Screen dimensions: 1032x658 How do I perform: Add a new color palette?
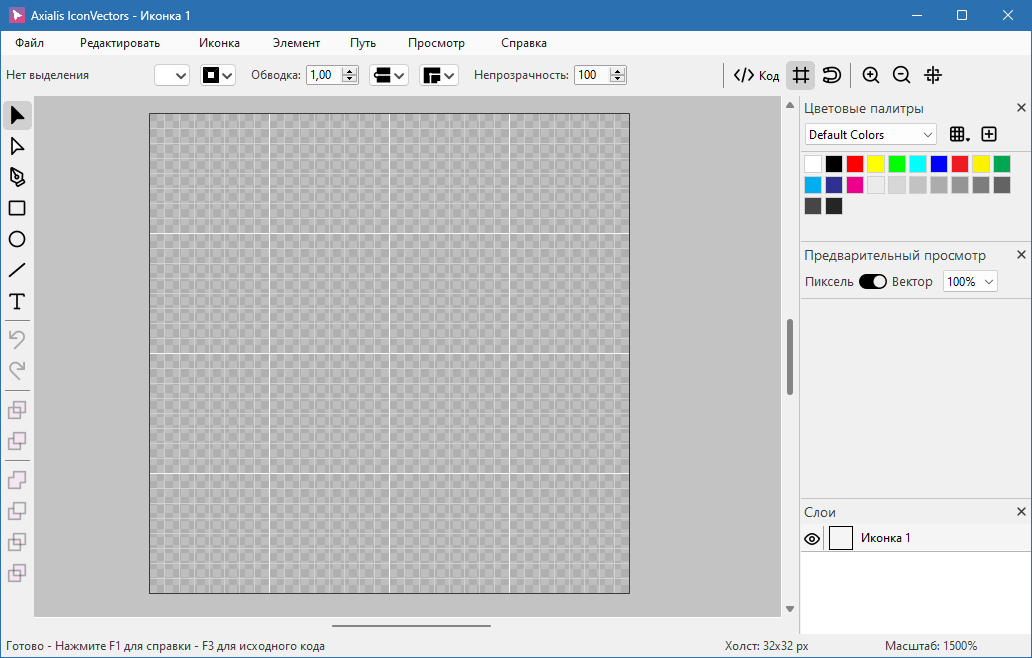click(989, 134)
